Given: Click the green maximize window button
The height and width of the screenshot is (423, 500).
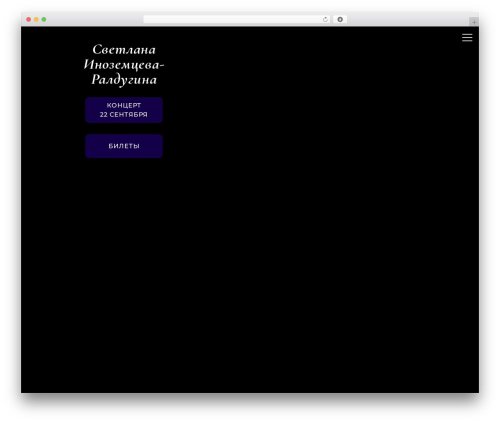Looking at the screenshot, I should pos(44,19).
